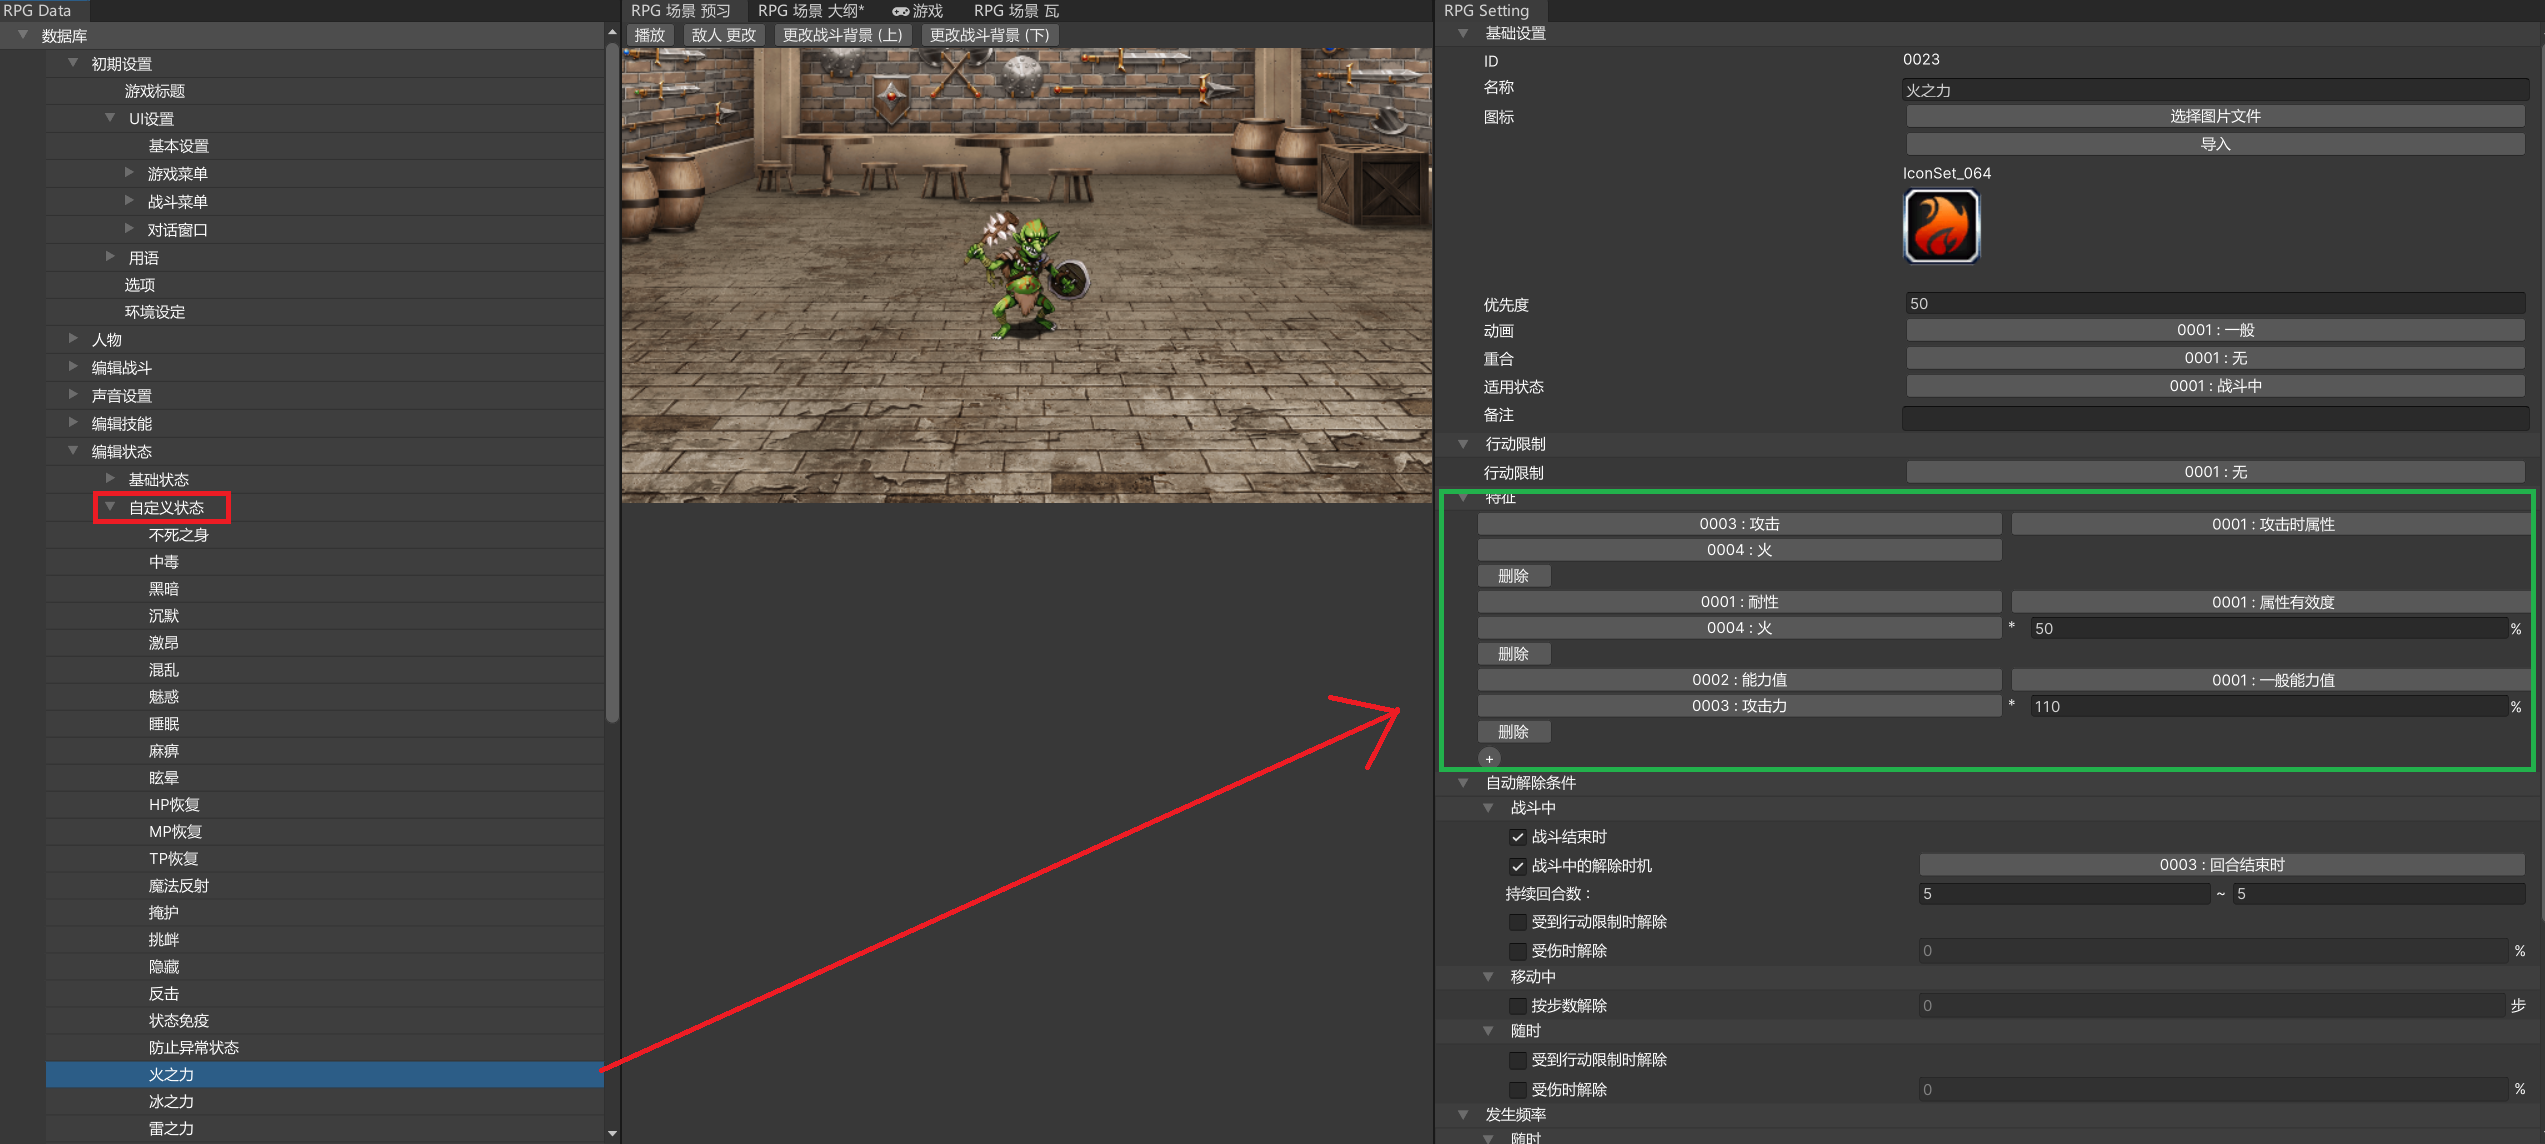Click the fire IconSet_064 icon thumbnail
Viewport: 2545px width, 1144px height.
[x=1940, y=226]
